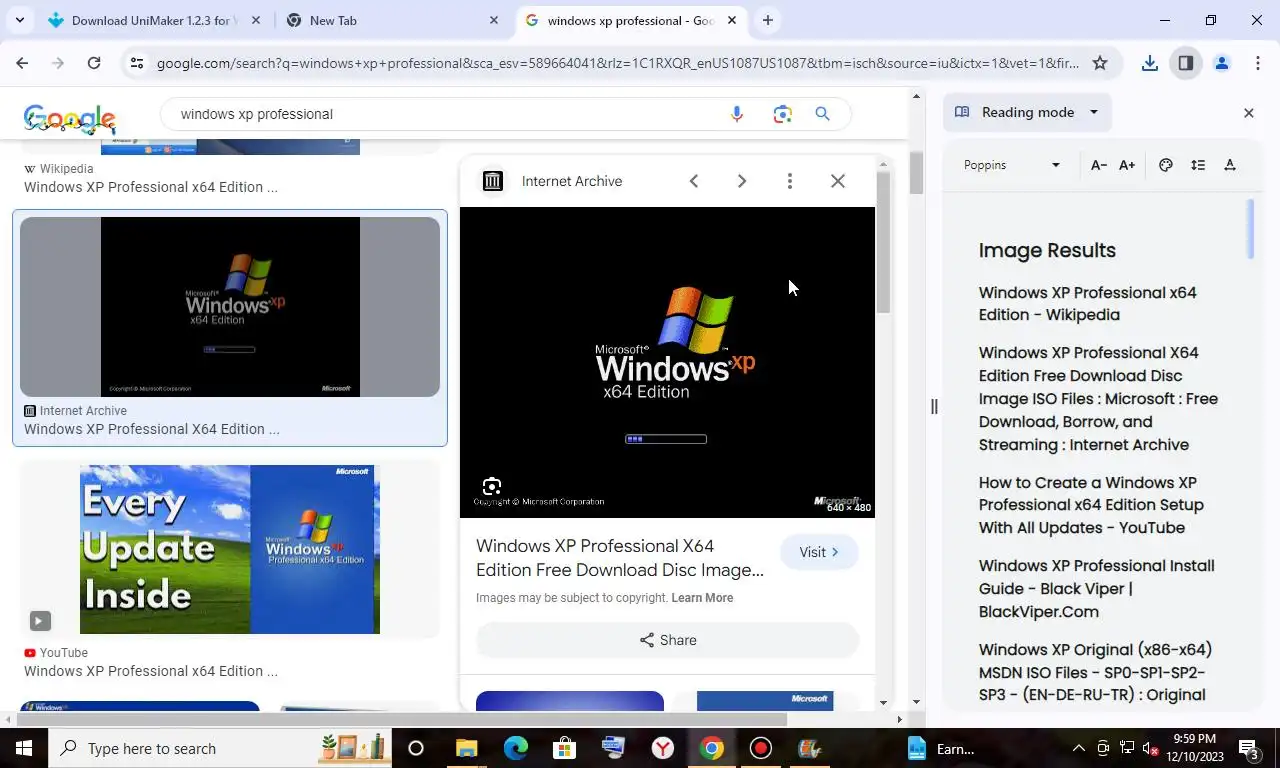Screen dimensions: 1280x768
Task: Click the side panel resize handle
Action: click(x=934, y=406)
